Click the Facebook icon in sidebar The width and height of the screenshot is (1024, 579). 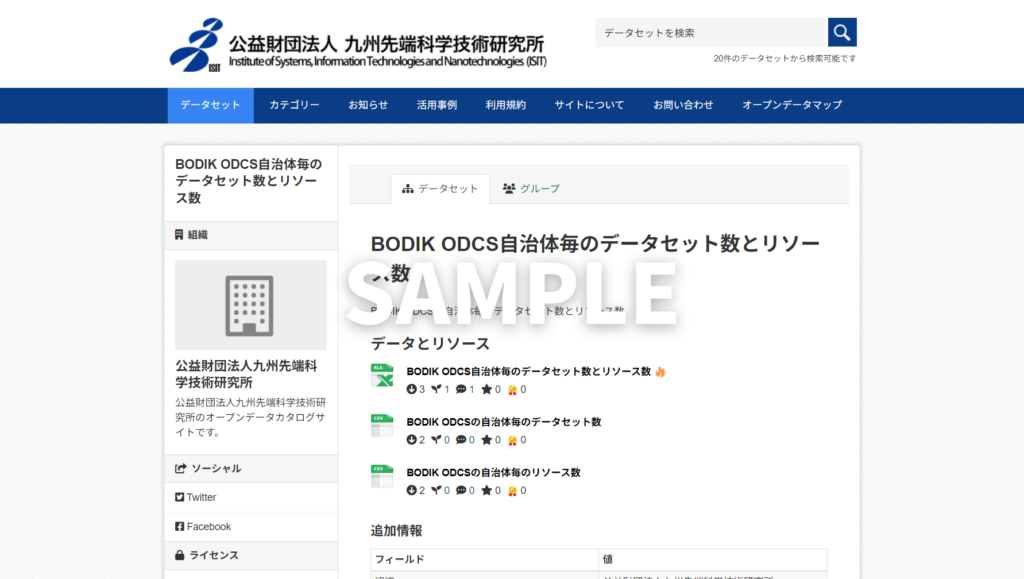(x=180, y=526)
